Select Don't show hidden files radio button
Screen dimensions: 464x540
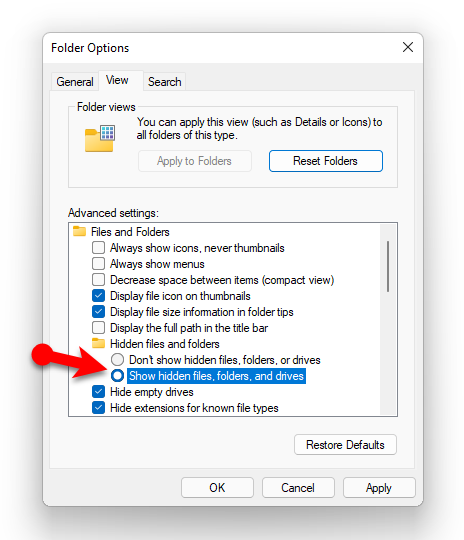coord(117,360)
